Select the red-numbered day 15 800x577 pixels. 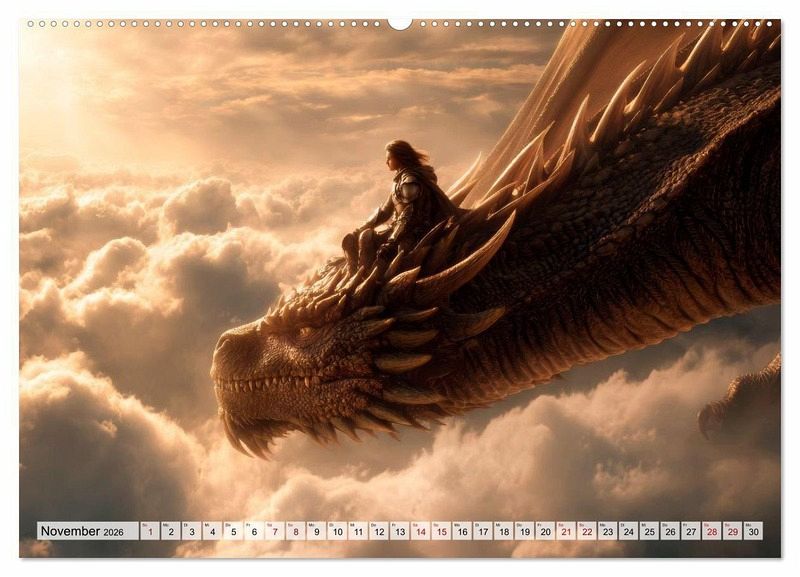point(441,531)
